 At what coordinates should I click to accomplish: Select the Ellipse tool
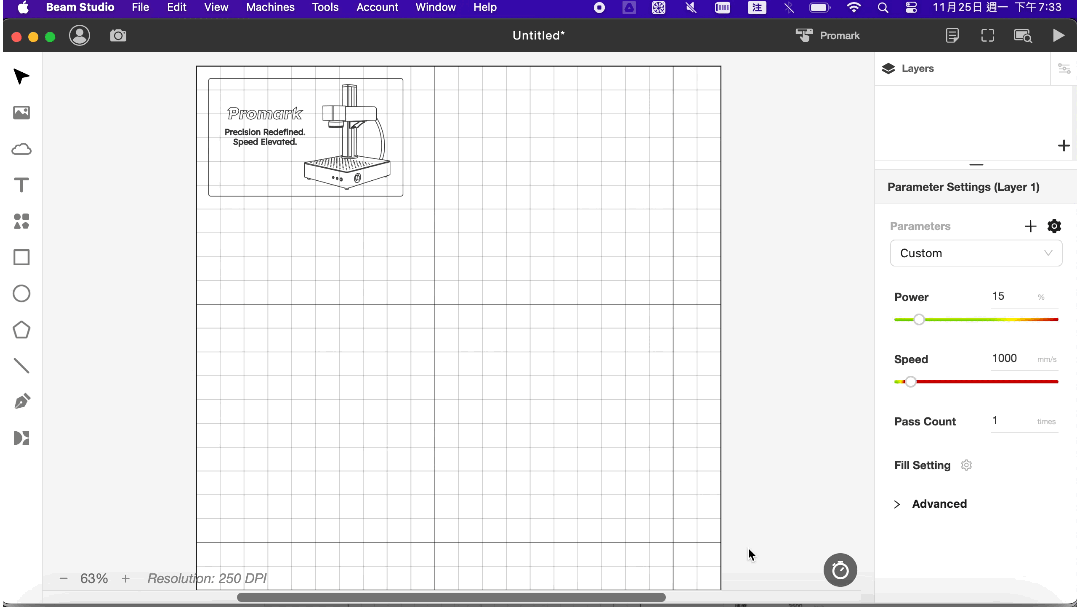coord(21,293)
